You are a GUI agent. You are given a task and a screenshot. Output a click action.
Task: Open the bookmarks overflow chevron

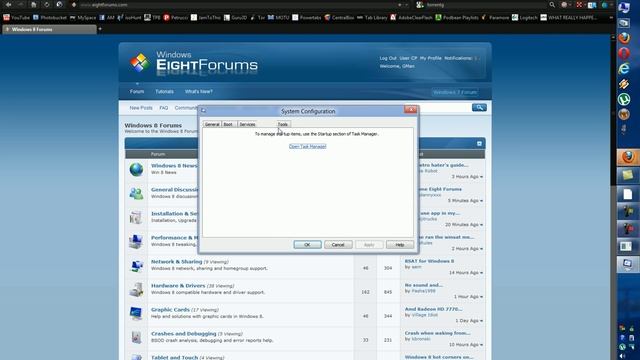tap(611, 18)
